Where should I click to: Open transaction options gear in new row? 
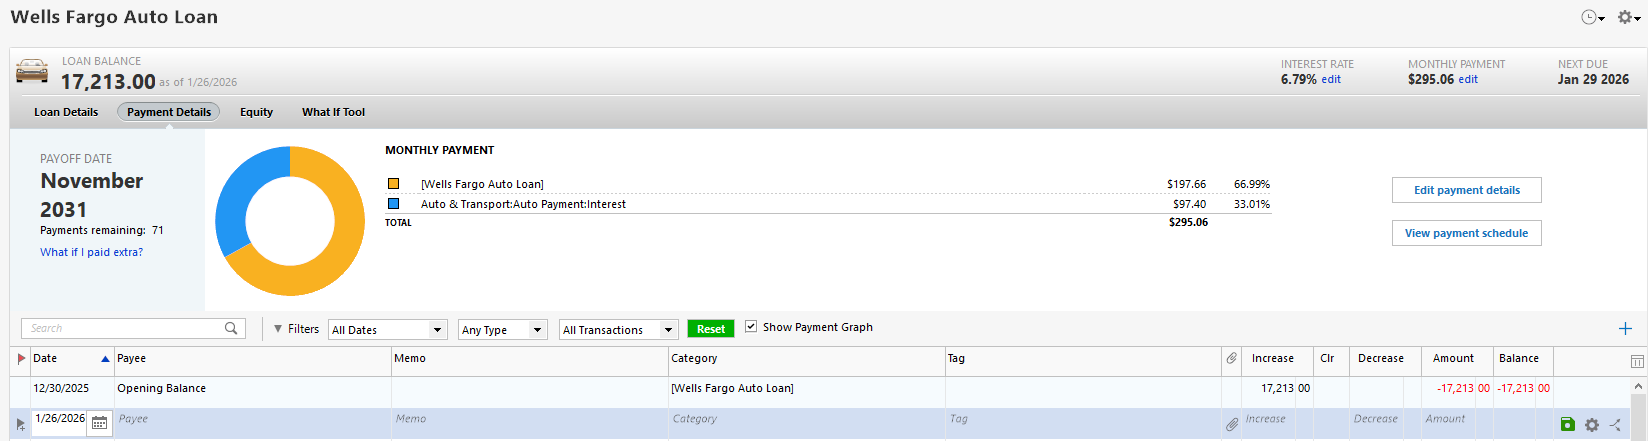(x=1592, y=424)
